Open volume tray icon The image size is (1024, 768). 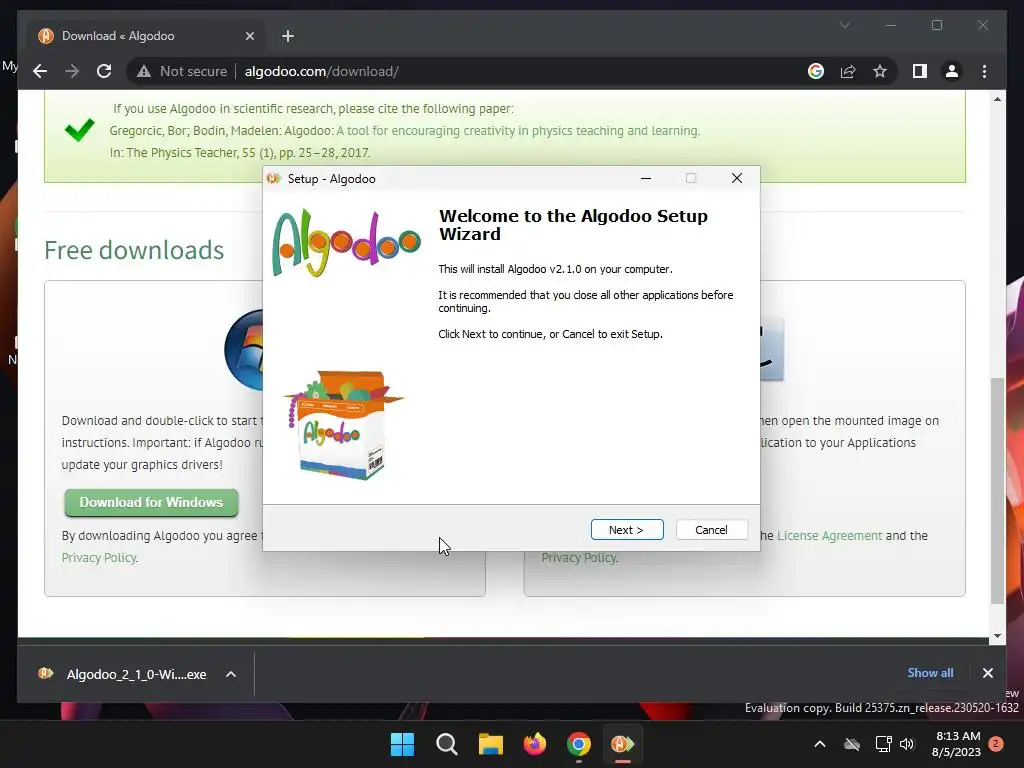click(906, 744)
